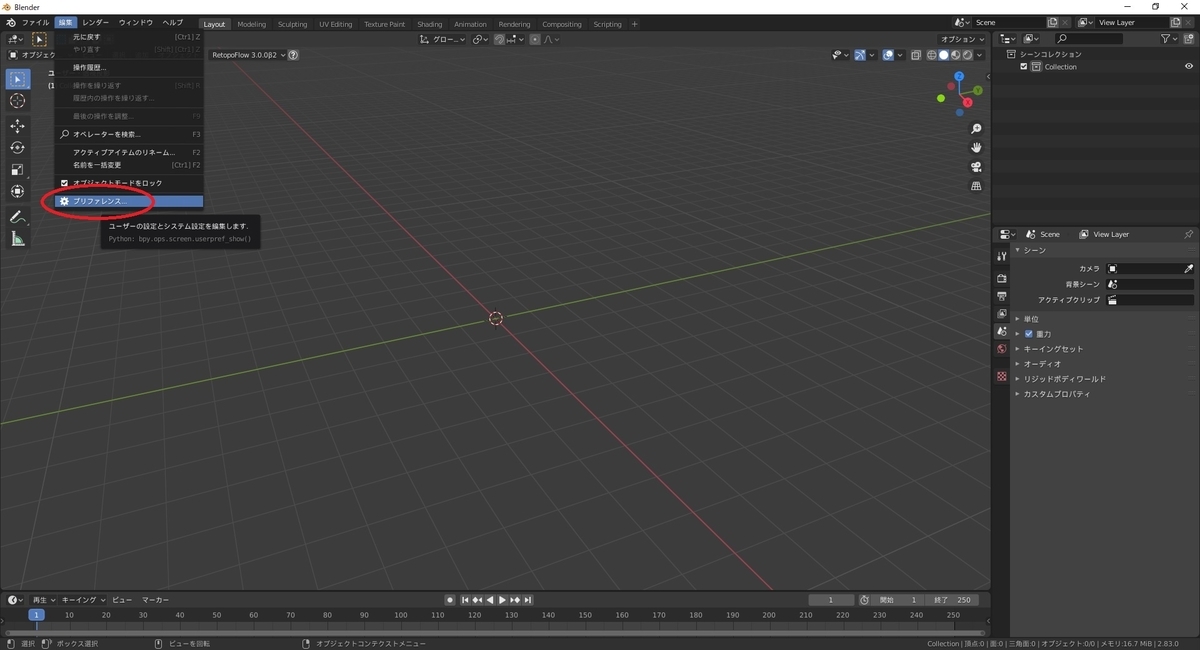This screenshot has height=650, width=1200.
Task: Click outliner new collection icon
Action: 1188,38
